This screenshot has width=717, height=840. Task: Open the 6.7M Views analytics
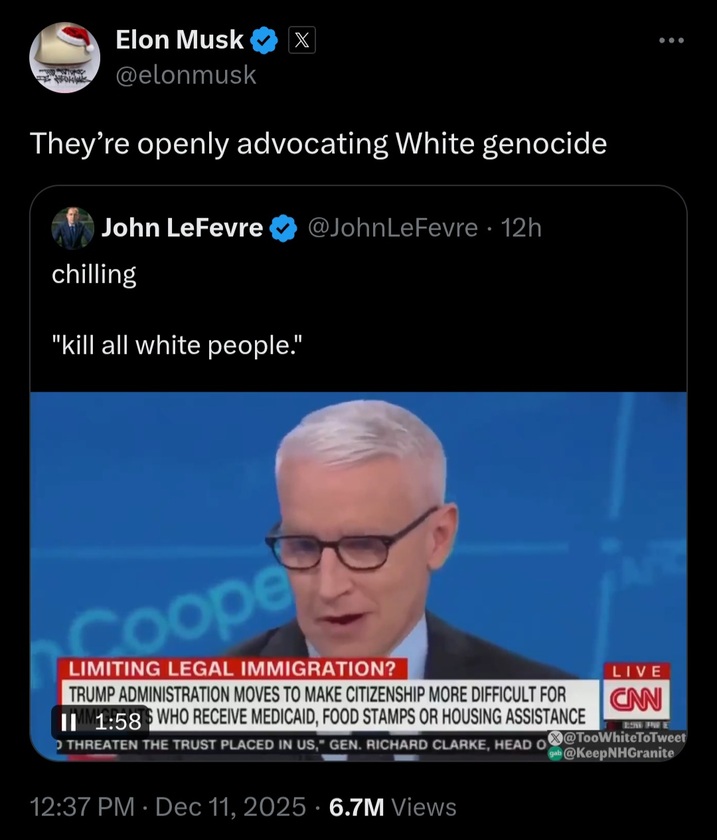pyautogui.click(x=393, y=807)
